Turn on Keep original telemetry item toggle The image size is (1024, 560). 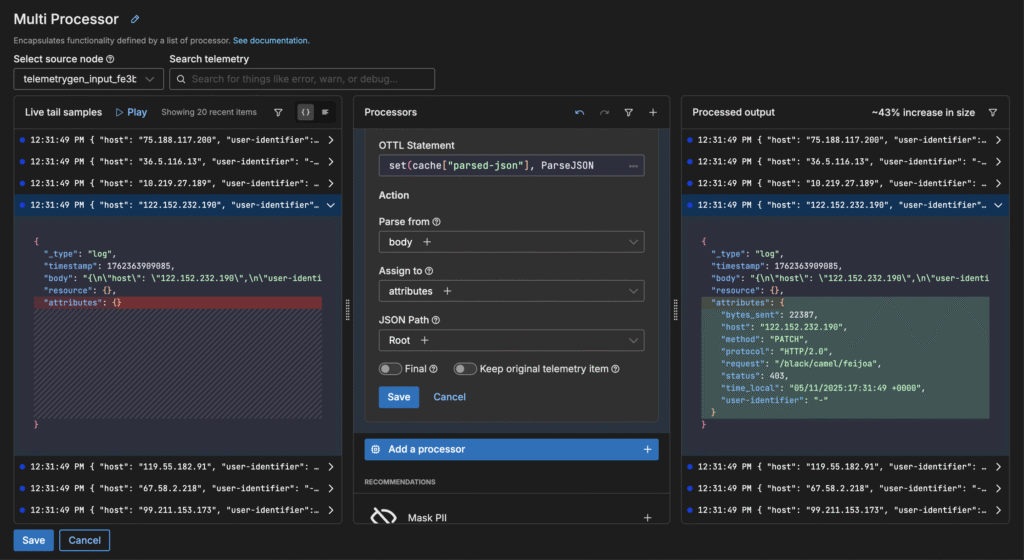point(465,369)
